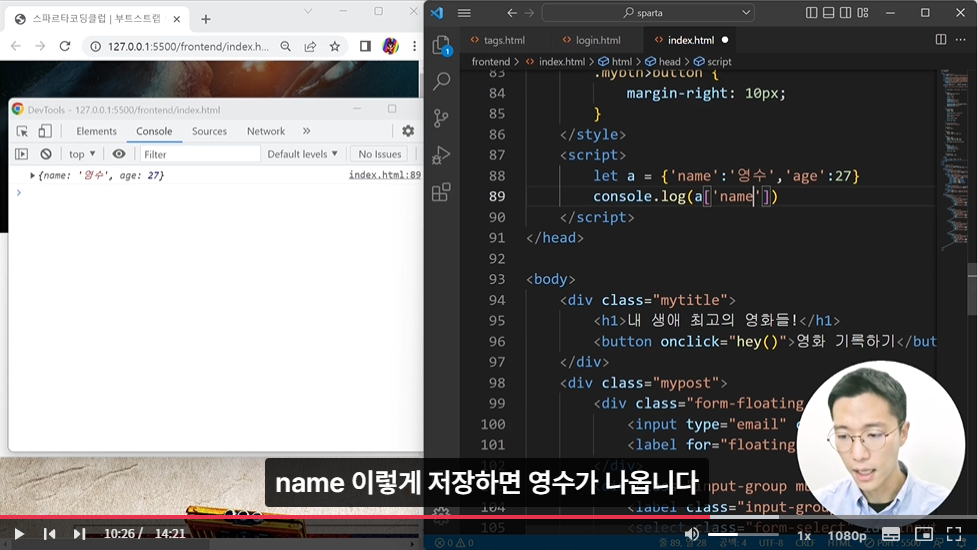The height and width of the screenshot is (550, 977).
Task: Click No Issues button
Action: click(x=379, y=154)
